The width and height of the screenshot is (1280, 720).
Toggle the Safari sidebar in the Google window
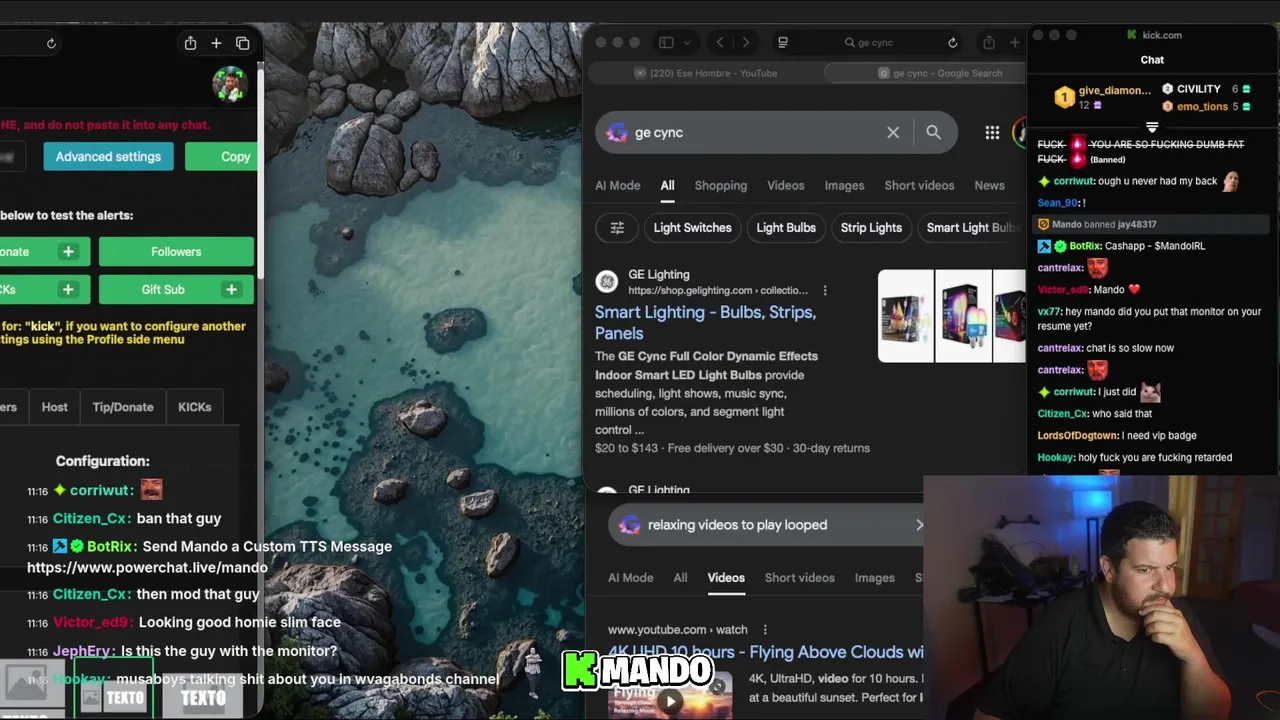[666, 43]
